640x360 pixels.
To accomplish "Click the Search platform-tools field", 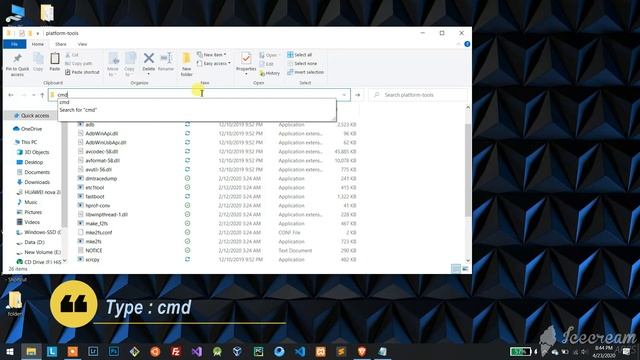I will 418,95.
